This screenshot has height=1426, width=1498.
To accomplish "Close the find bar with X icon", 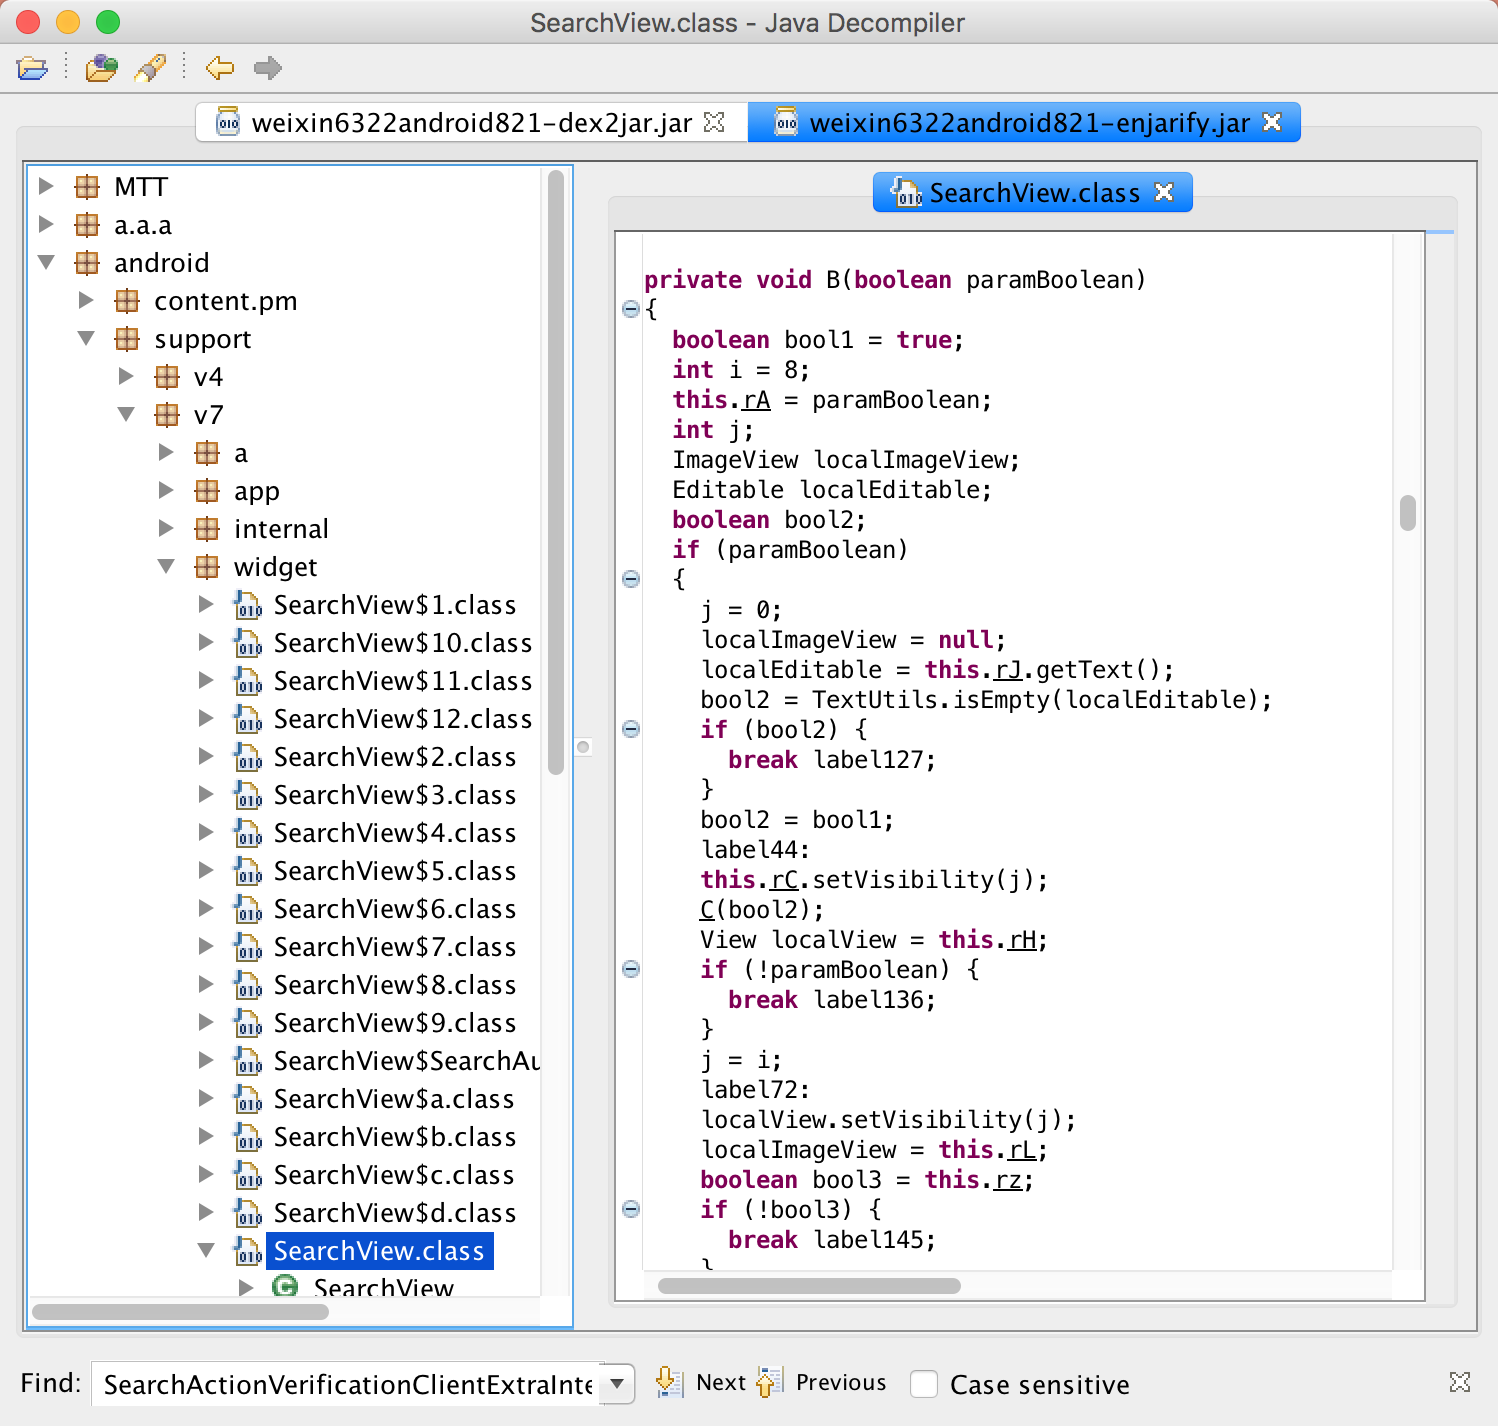I will 1459,1382.
